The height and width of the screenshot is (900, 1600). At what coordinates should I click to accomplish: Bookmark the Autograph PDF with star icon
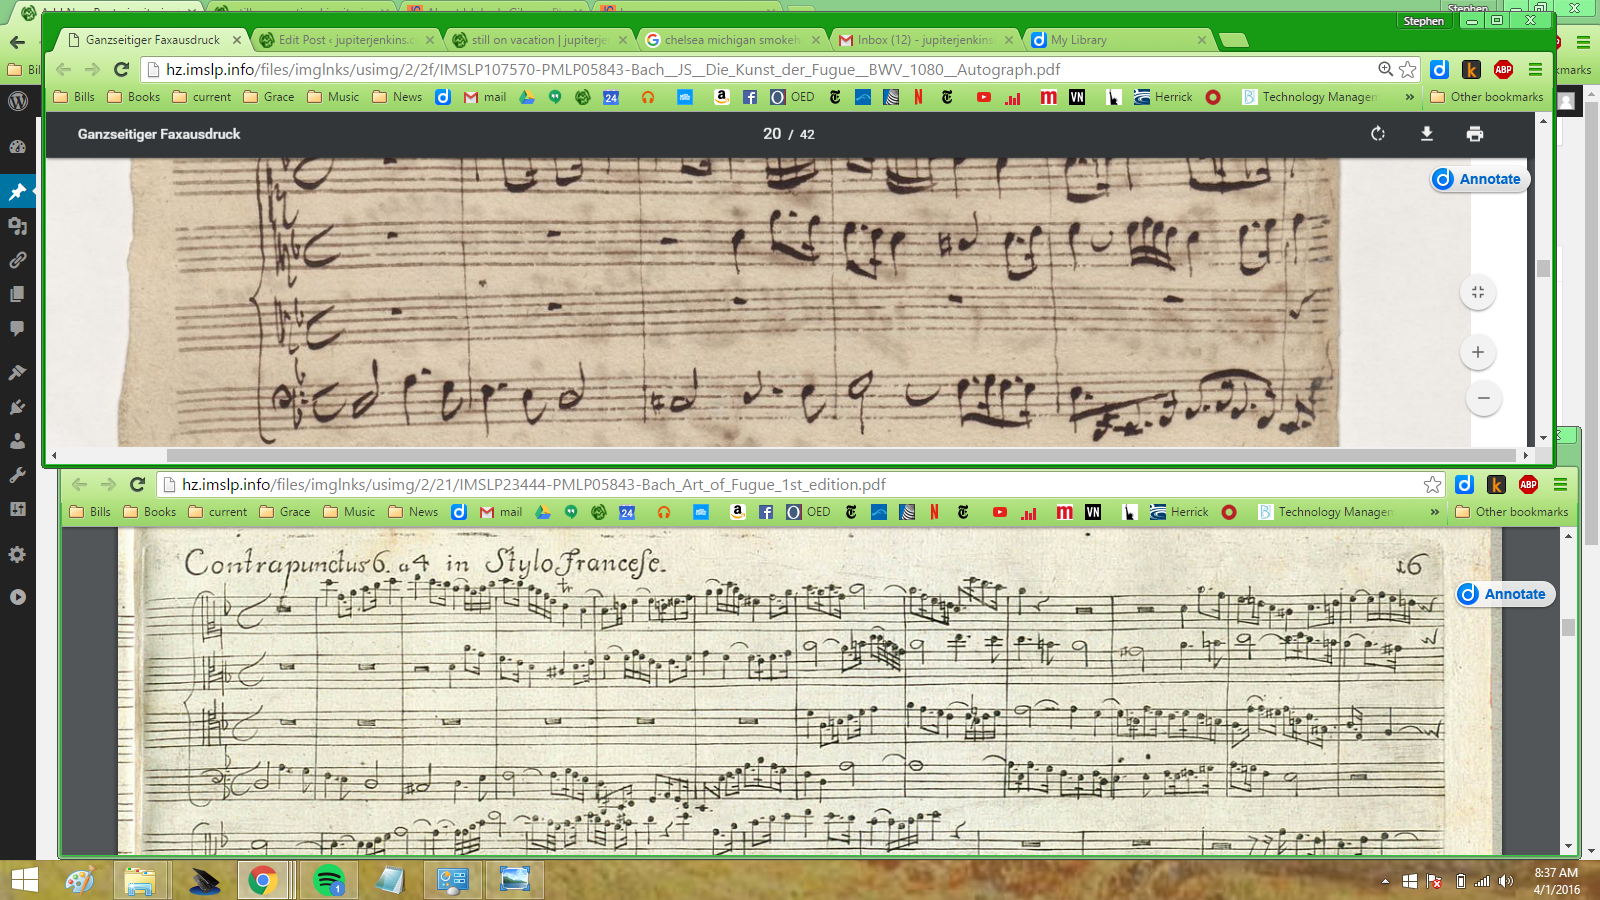(x=1408, y=69)
